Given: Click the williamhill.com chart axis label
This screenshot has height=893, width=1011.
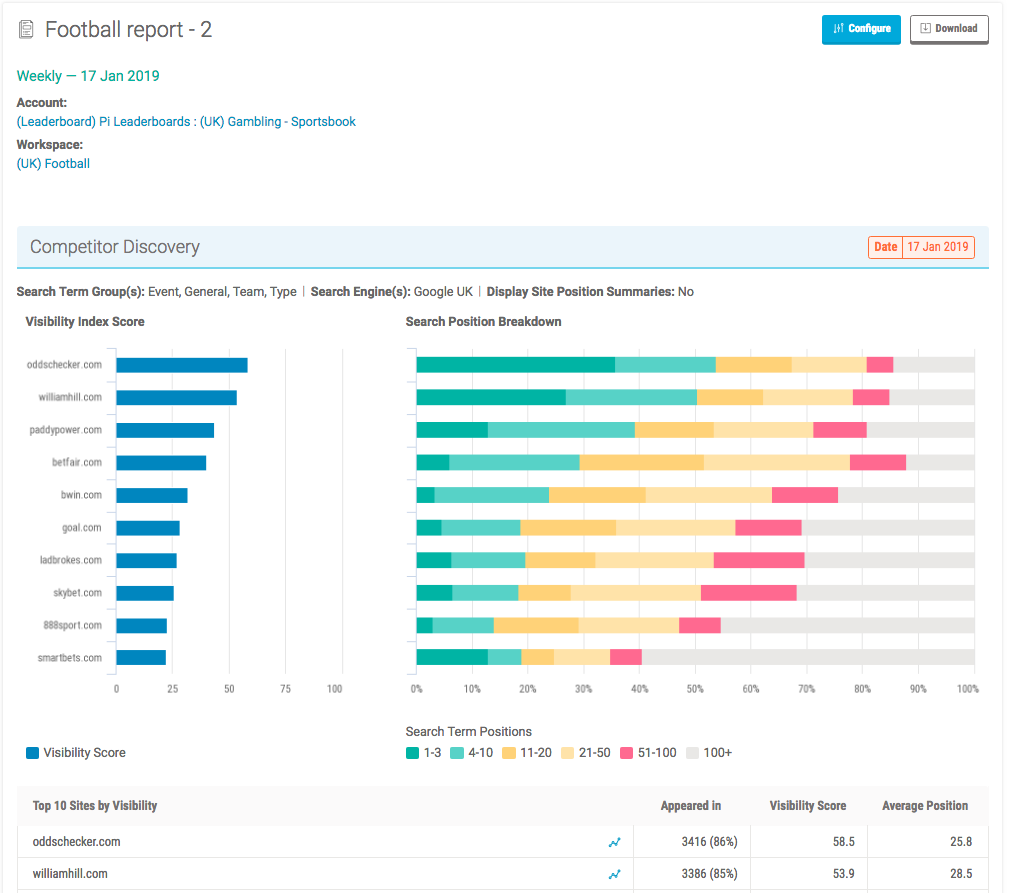Looking at the screenshot, I should (x=70, y=397).
